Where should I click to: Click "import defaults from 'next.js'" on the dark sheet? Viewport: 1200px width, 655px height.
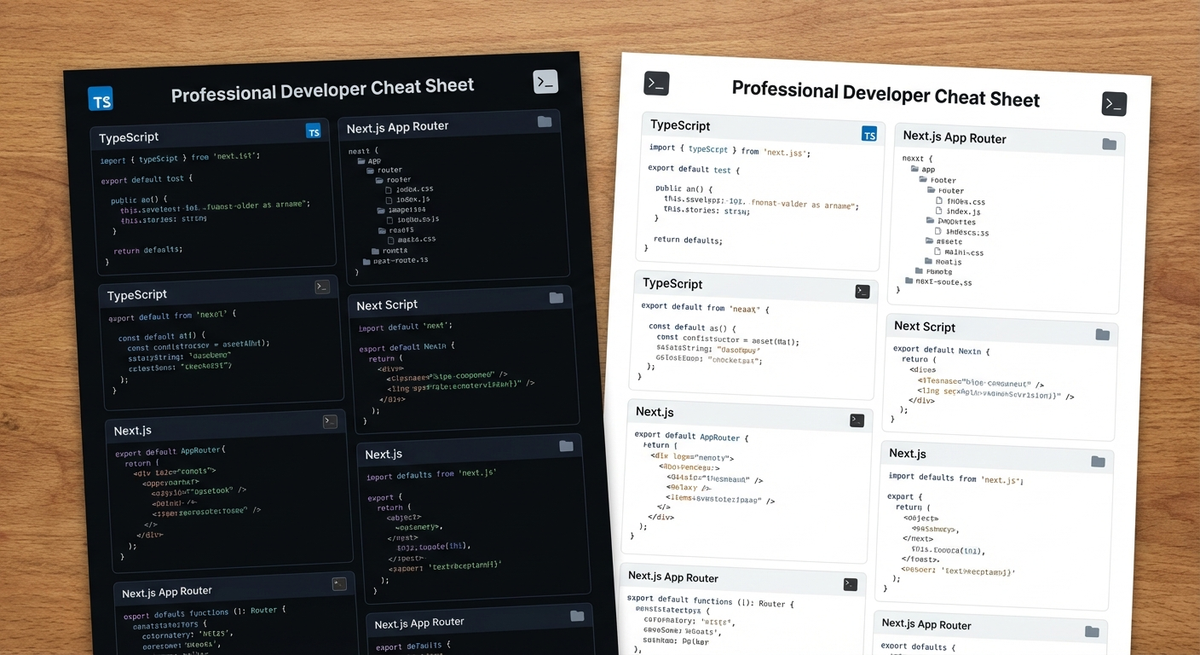click(x=431, y=474)
